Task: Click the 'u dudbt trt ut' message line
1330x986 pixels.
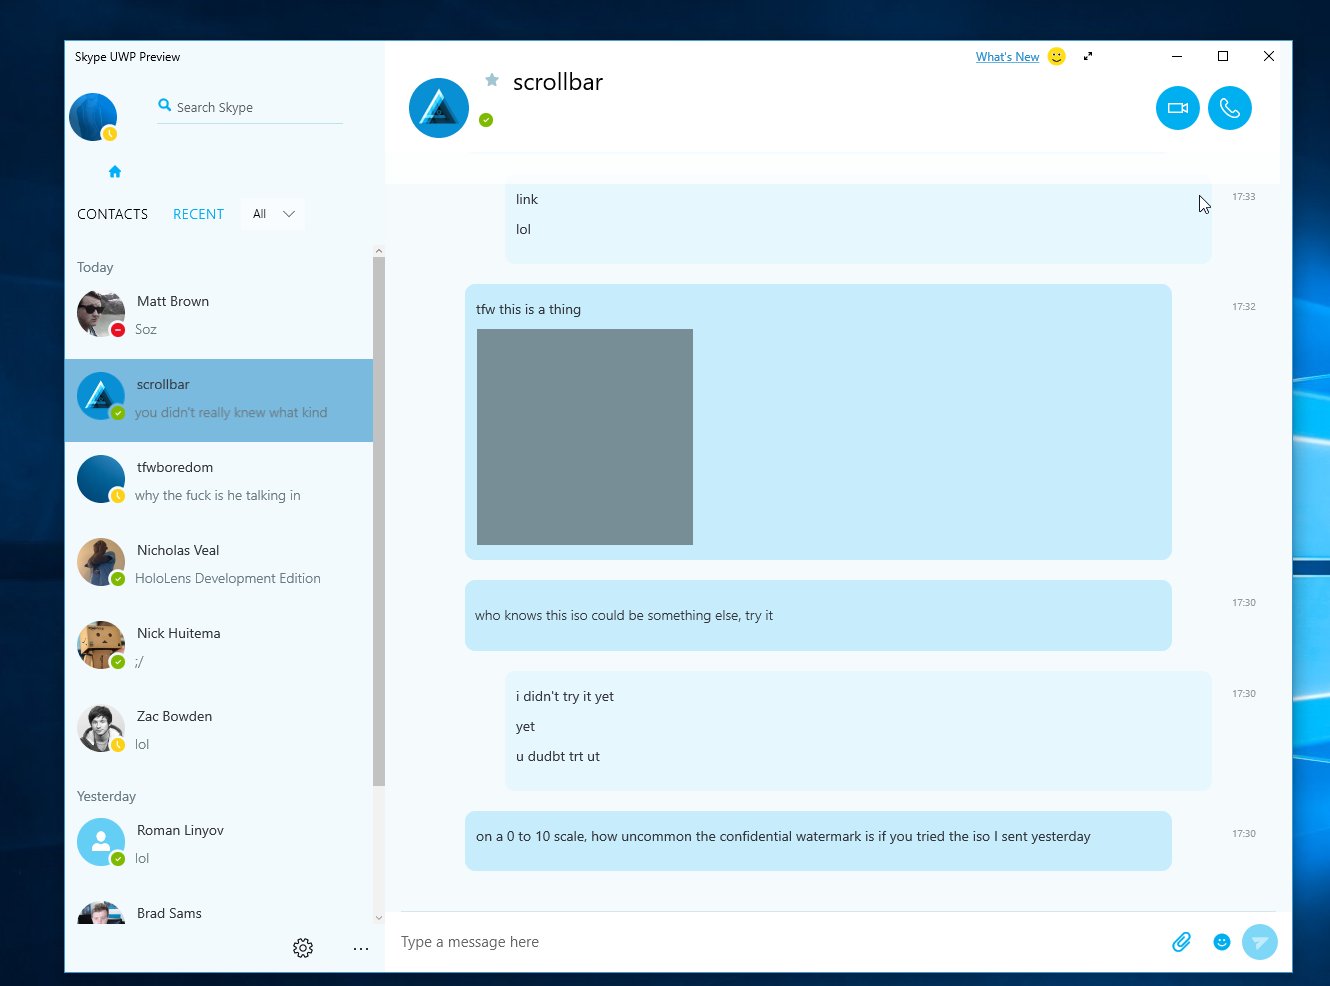Action: pos(558,756)
